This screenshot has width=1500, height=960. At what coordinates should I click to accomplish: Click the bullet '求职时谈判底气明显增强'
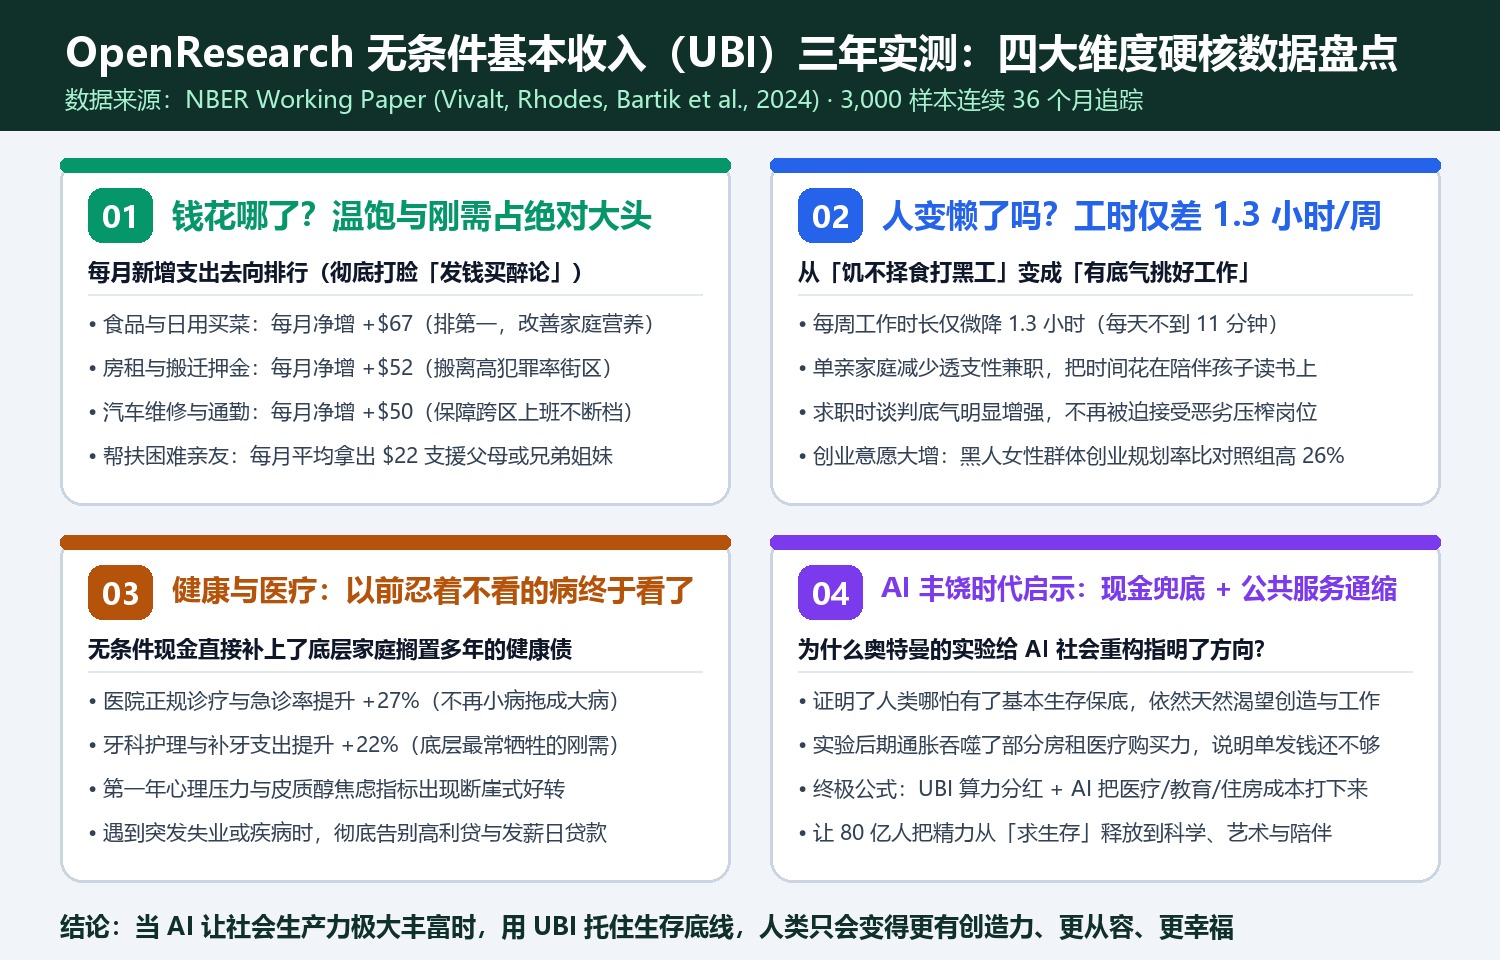point(1058,412)
